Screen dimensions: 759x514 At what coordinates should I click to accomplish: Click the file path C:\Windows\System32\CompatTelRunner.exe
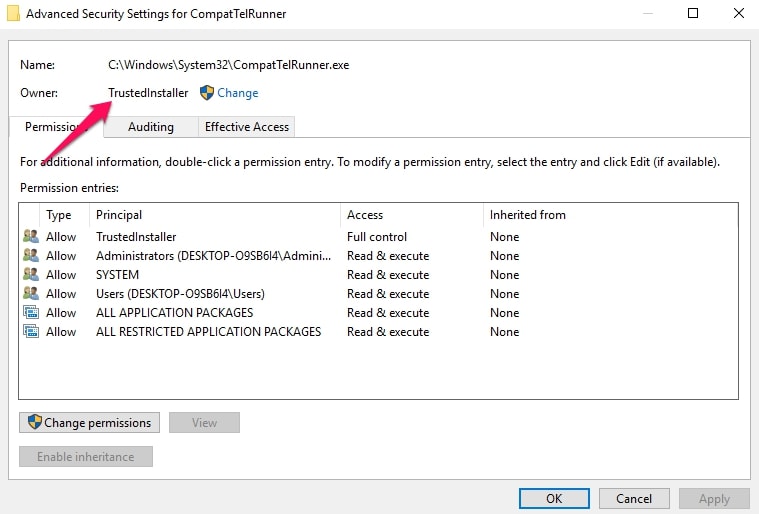click(x=228, y=65)
